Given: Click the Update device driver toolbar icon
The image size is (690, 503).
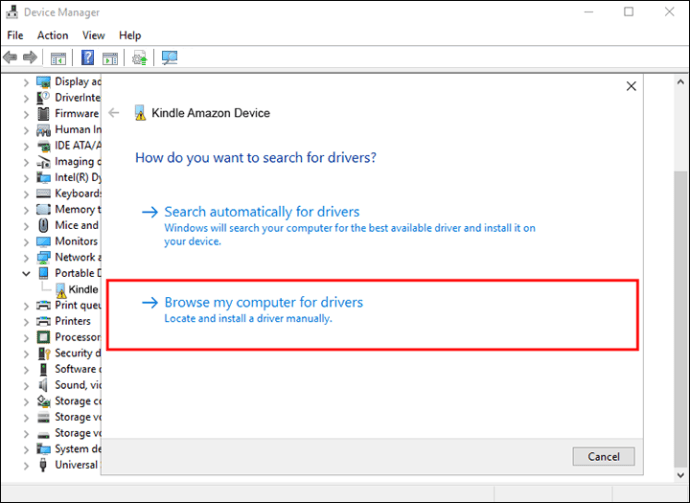Looking at the screenshot, I should [x=139, y=58].
